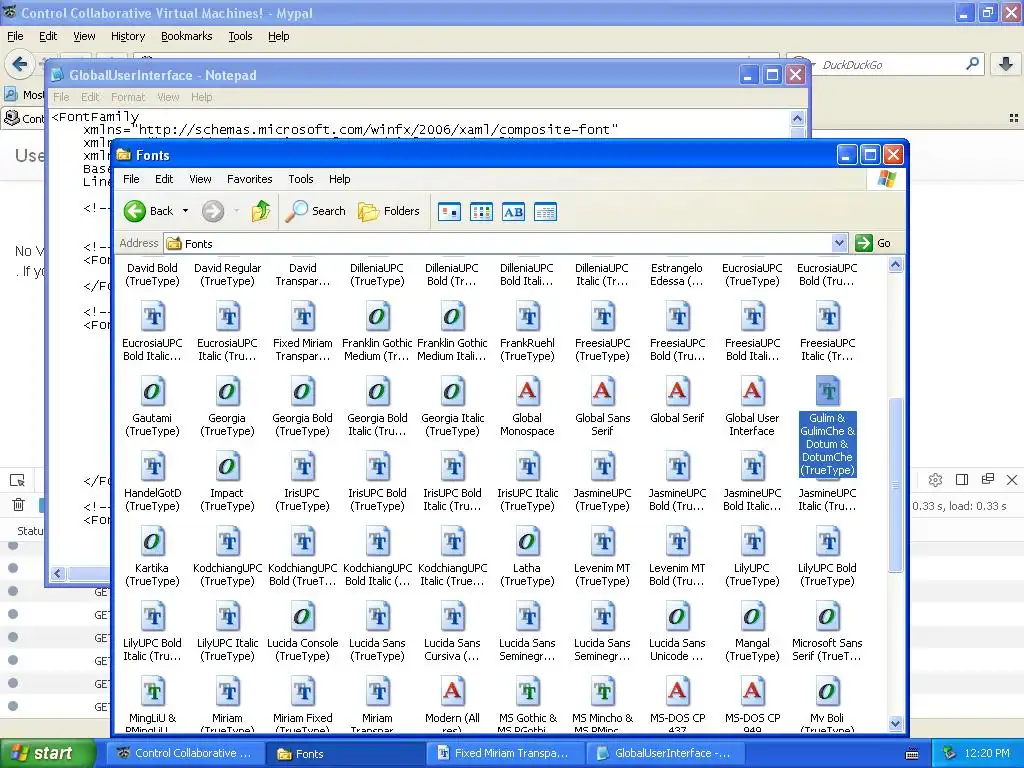This screenshot has height=768, width=1024.
Task: Select the Franklin Gothic Medium font icon
Action: (x=377, y=315)
